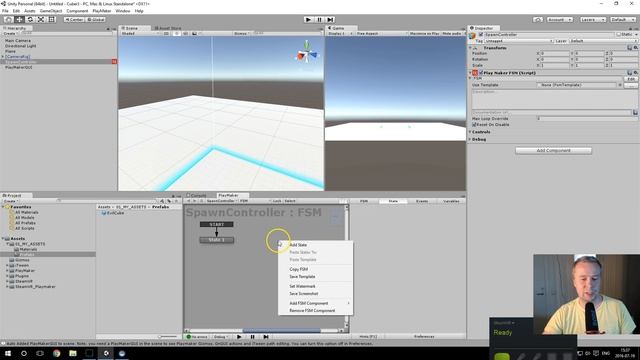
Task: Toggle the Static checkbox in Inspector
Action: [618, 35]
